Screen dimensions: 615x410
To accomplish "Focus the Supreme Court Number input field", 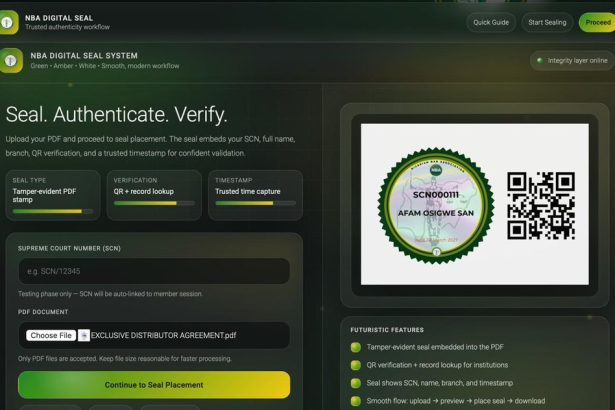I will 154,272.
